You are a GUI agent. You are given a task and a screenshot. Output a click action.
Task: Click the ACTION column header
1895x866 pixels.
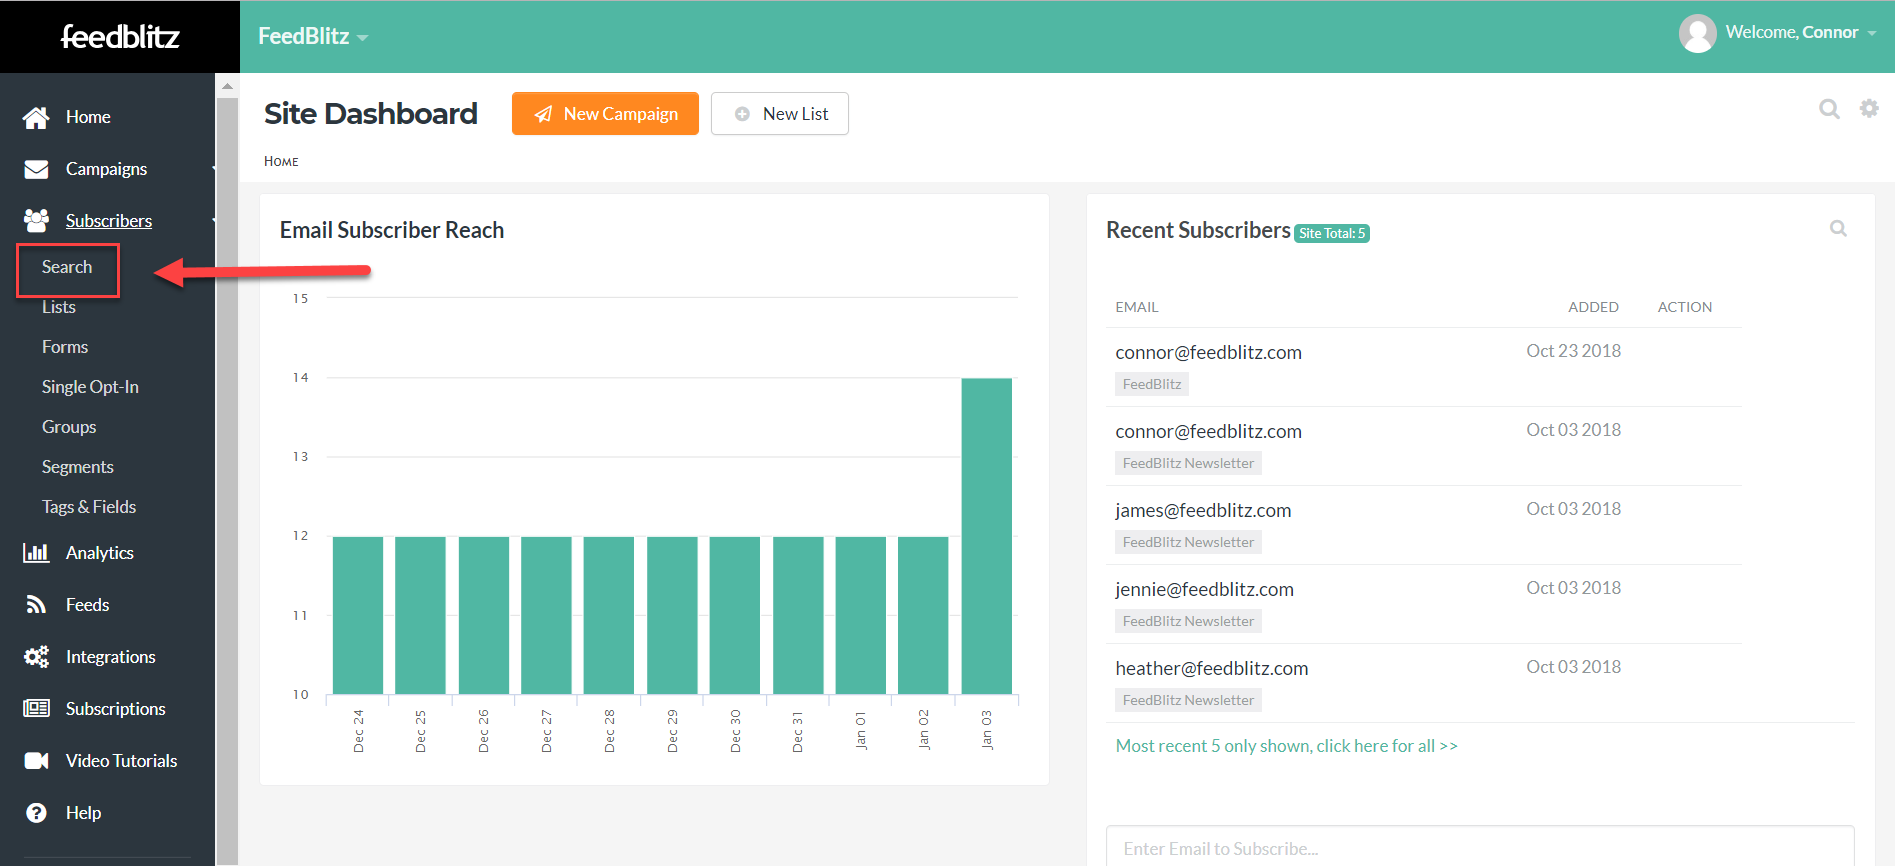coord(1685,307)
